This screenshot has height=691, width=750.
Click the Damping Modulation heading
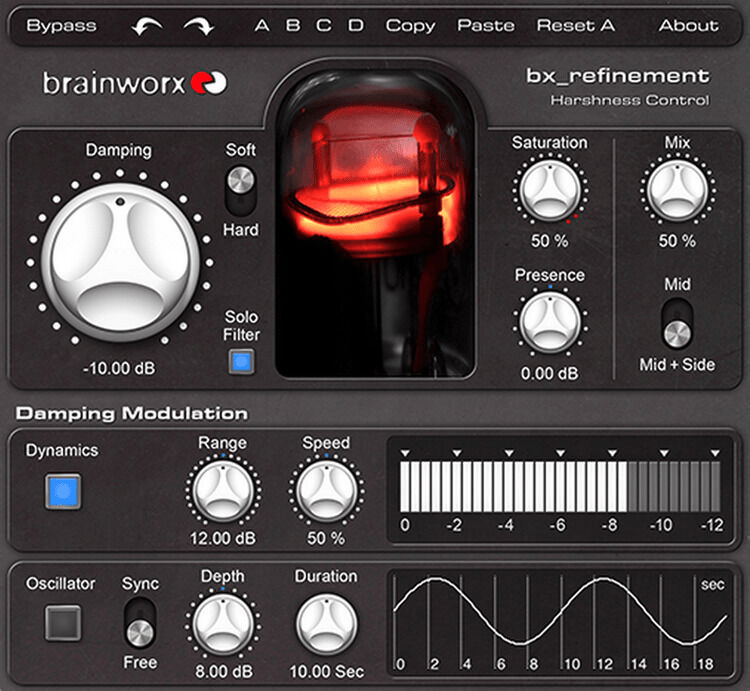[132, 414]
